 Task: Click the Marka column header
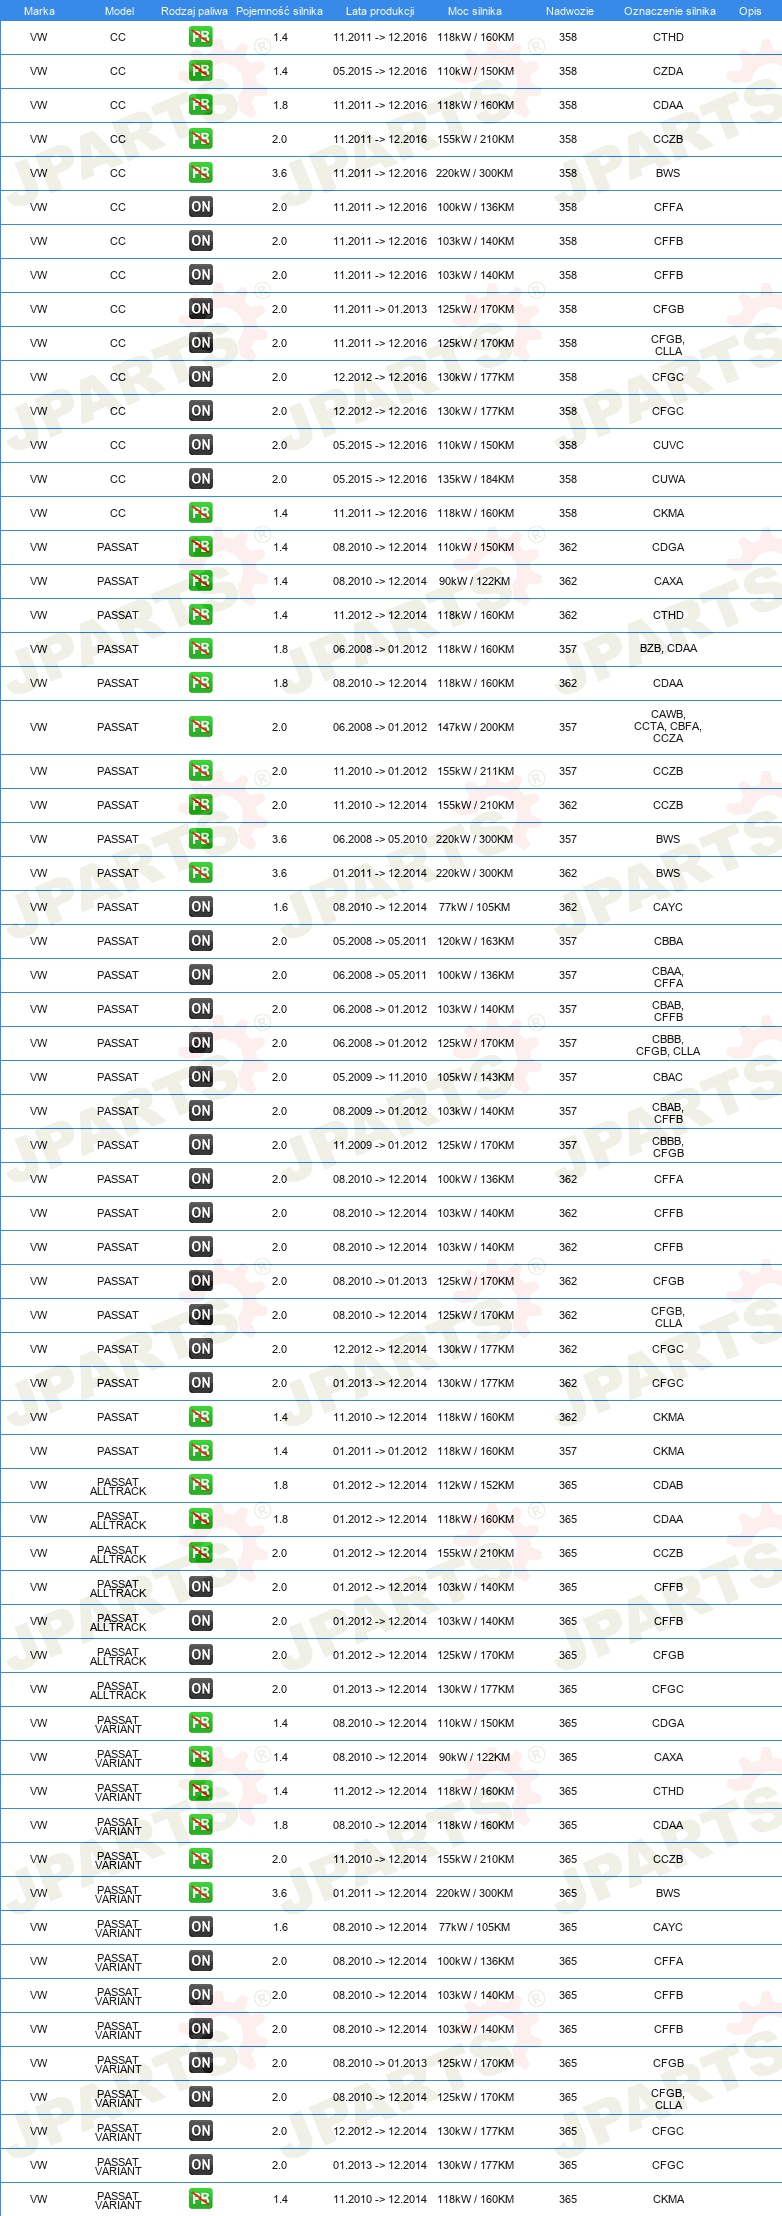(x=39, y=11)
